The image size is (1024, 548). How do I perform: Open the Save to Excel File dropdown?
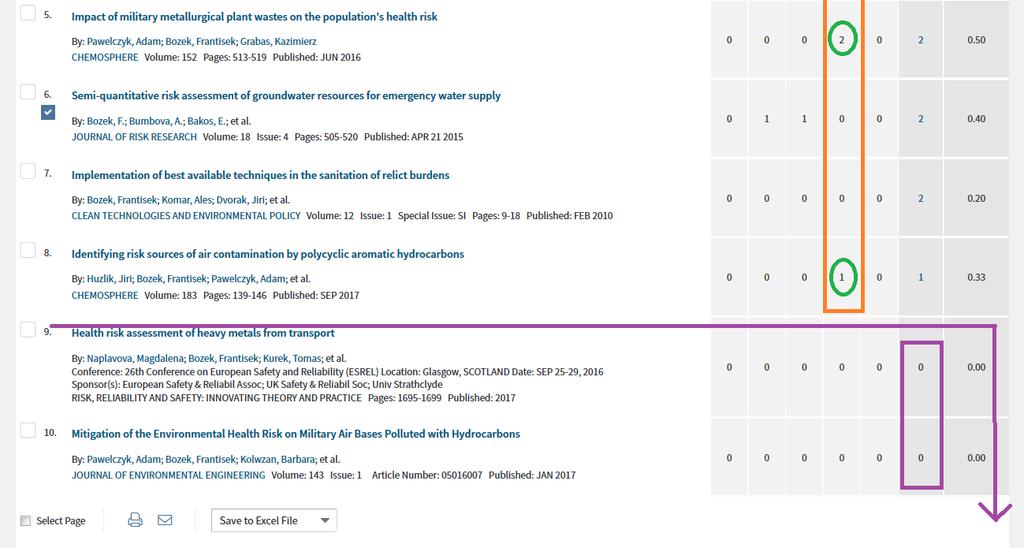click(274, 521)
